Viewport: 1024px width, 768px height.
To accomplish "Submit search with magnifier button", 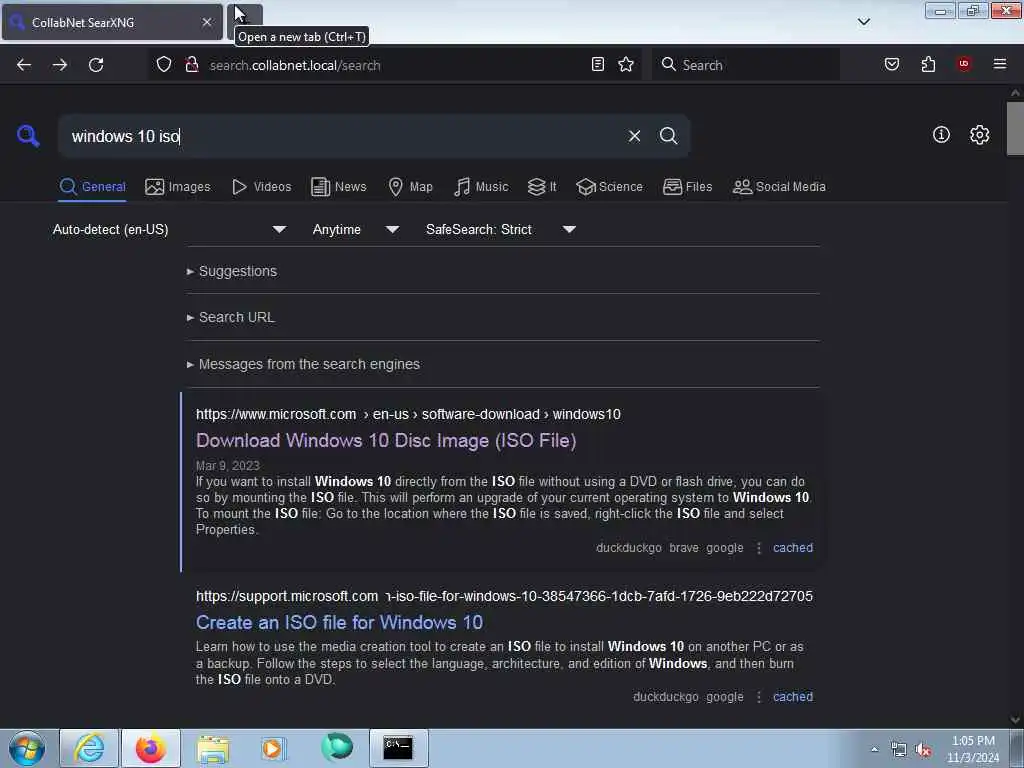I will 668,136.
